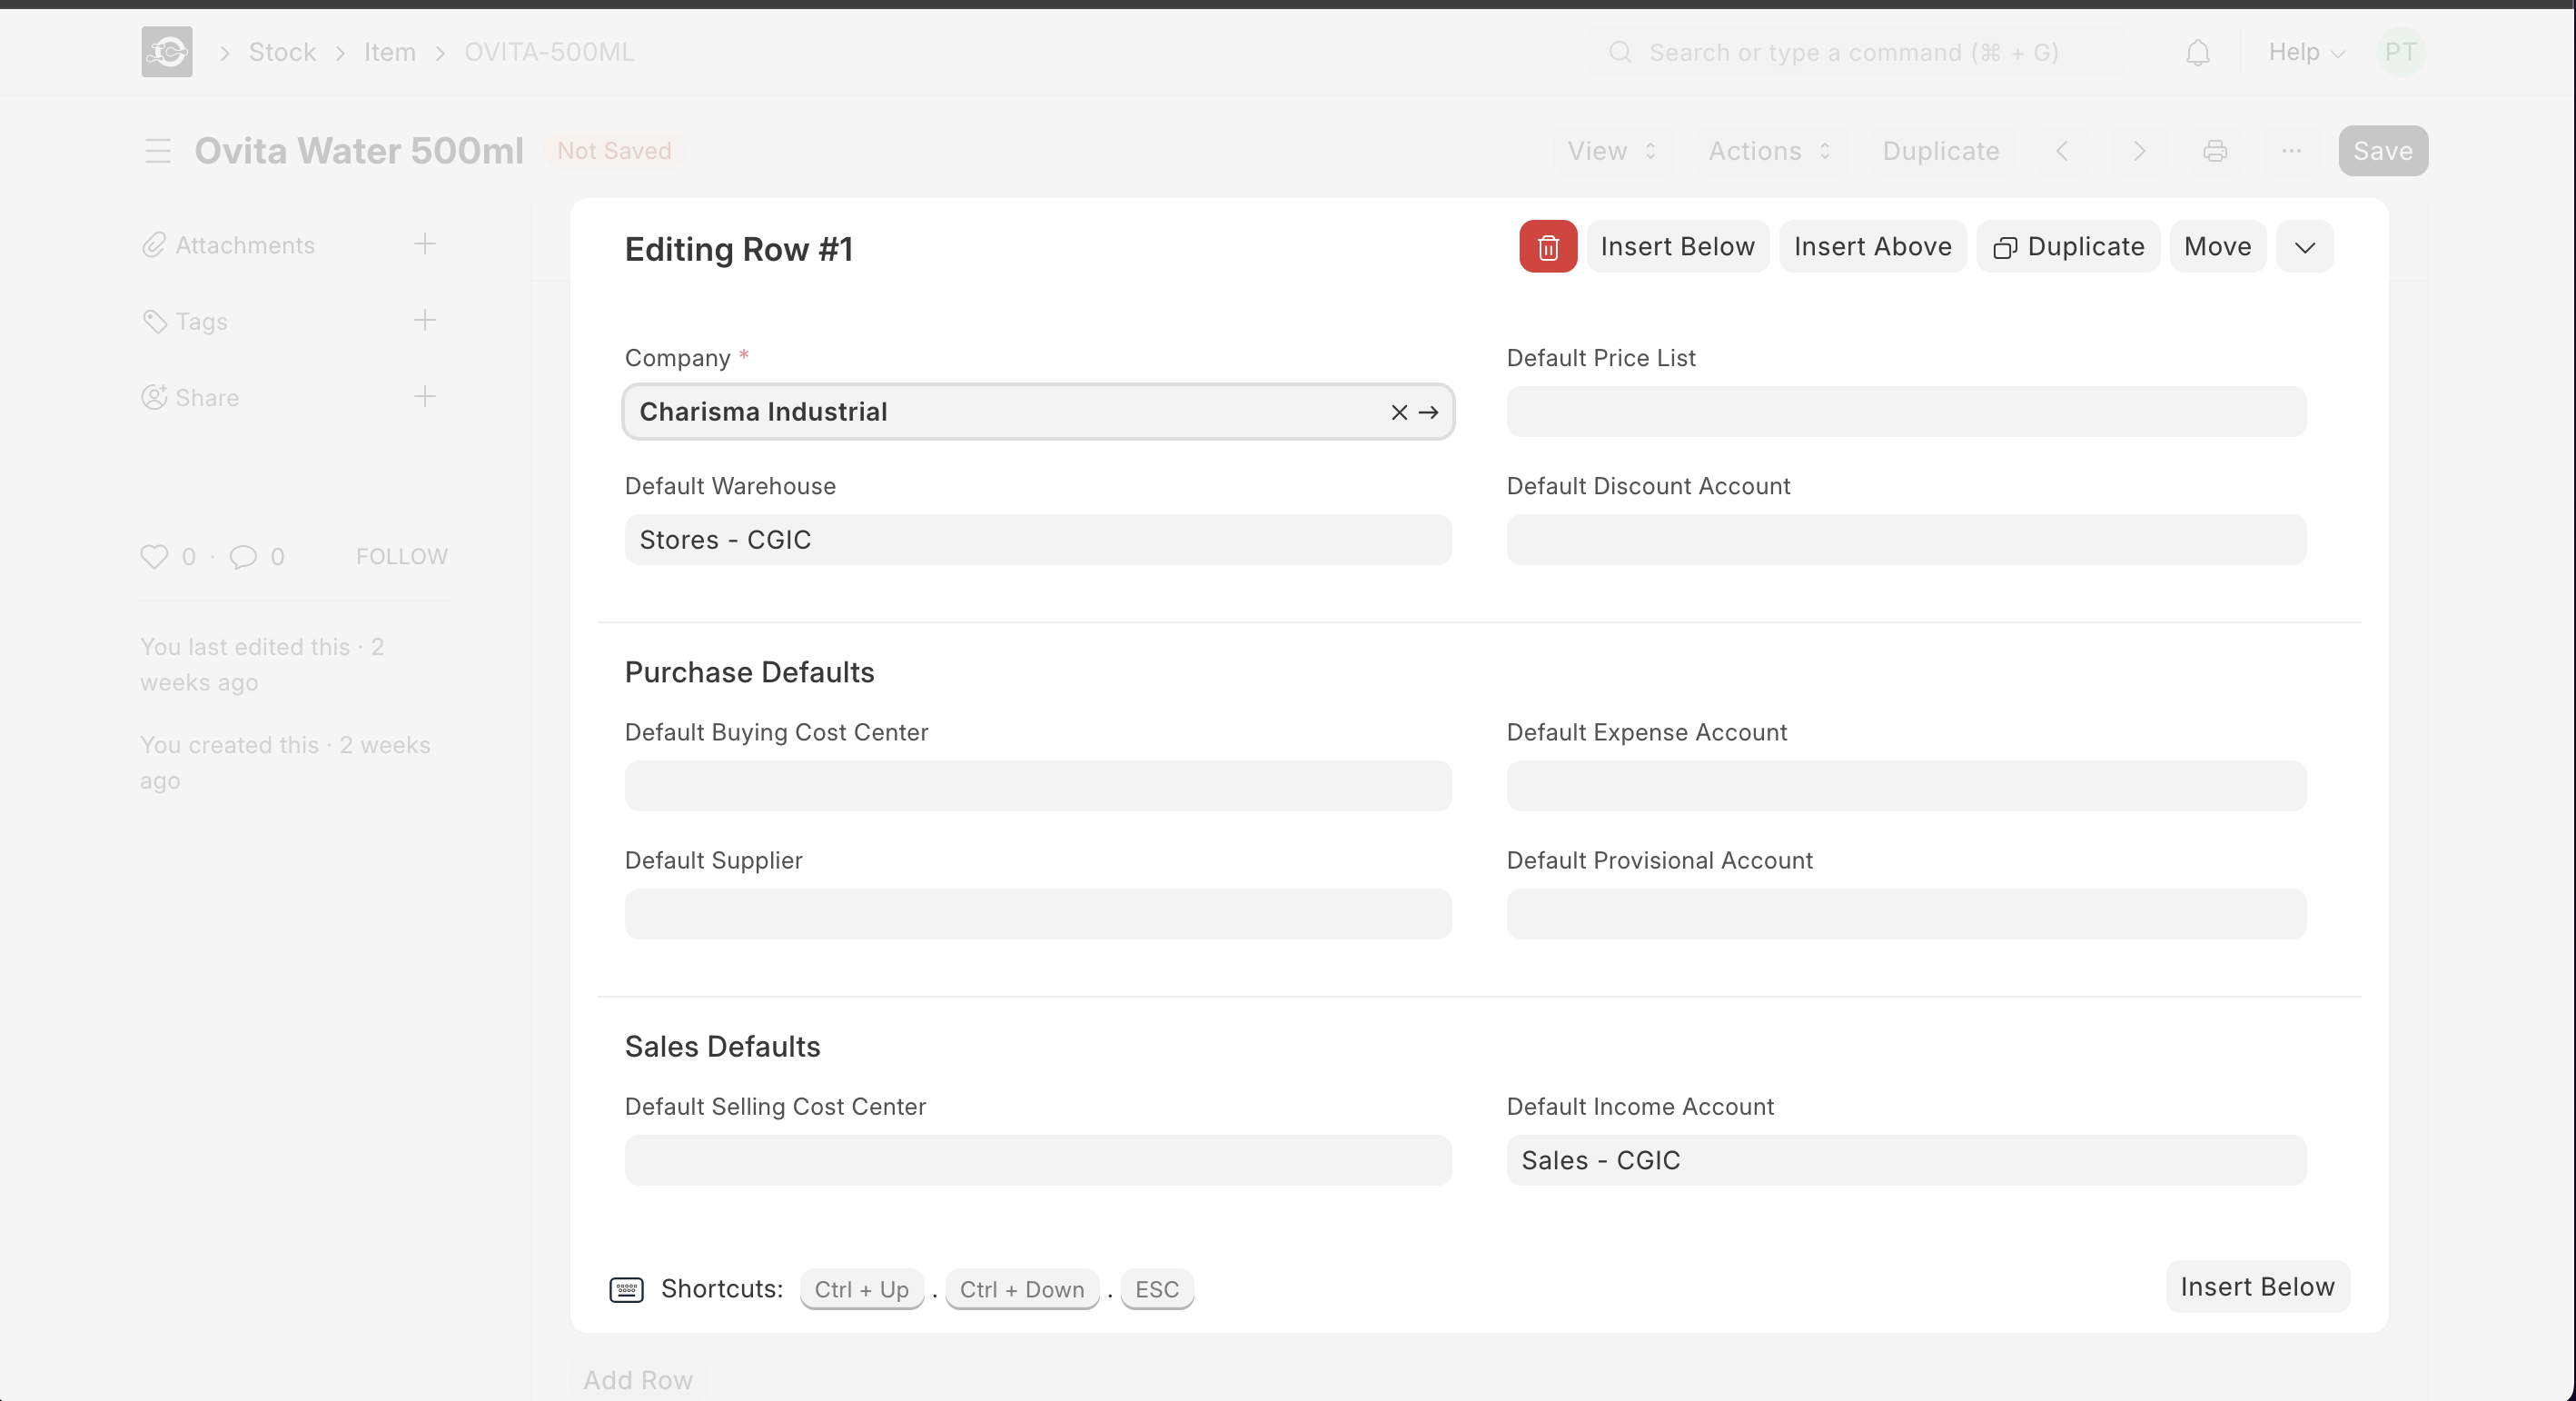Image resolution: width=2576 pixels, height=1401 pixels.
Task: Click the Default Income Account field
Action: point(1905,1160)
